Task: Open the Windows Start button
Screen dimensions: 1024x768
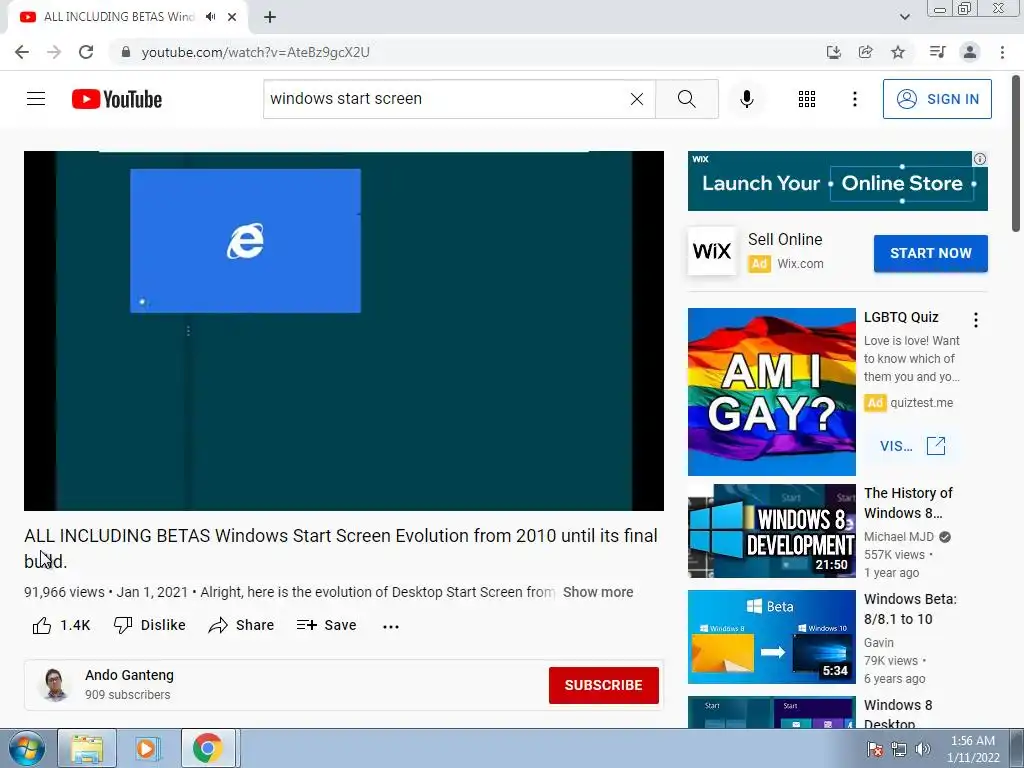Action: (x=27, y=748)
